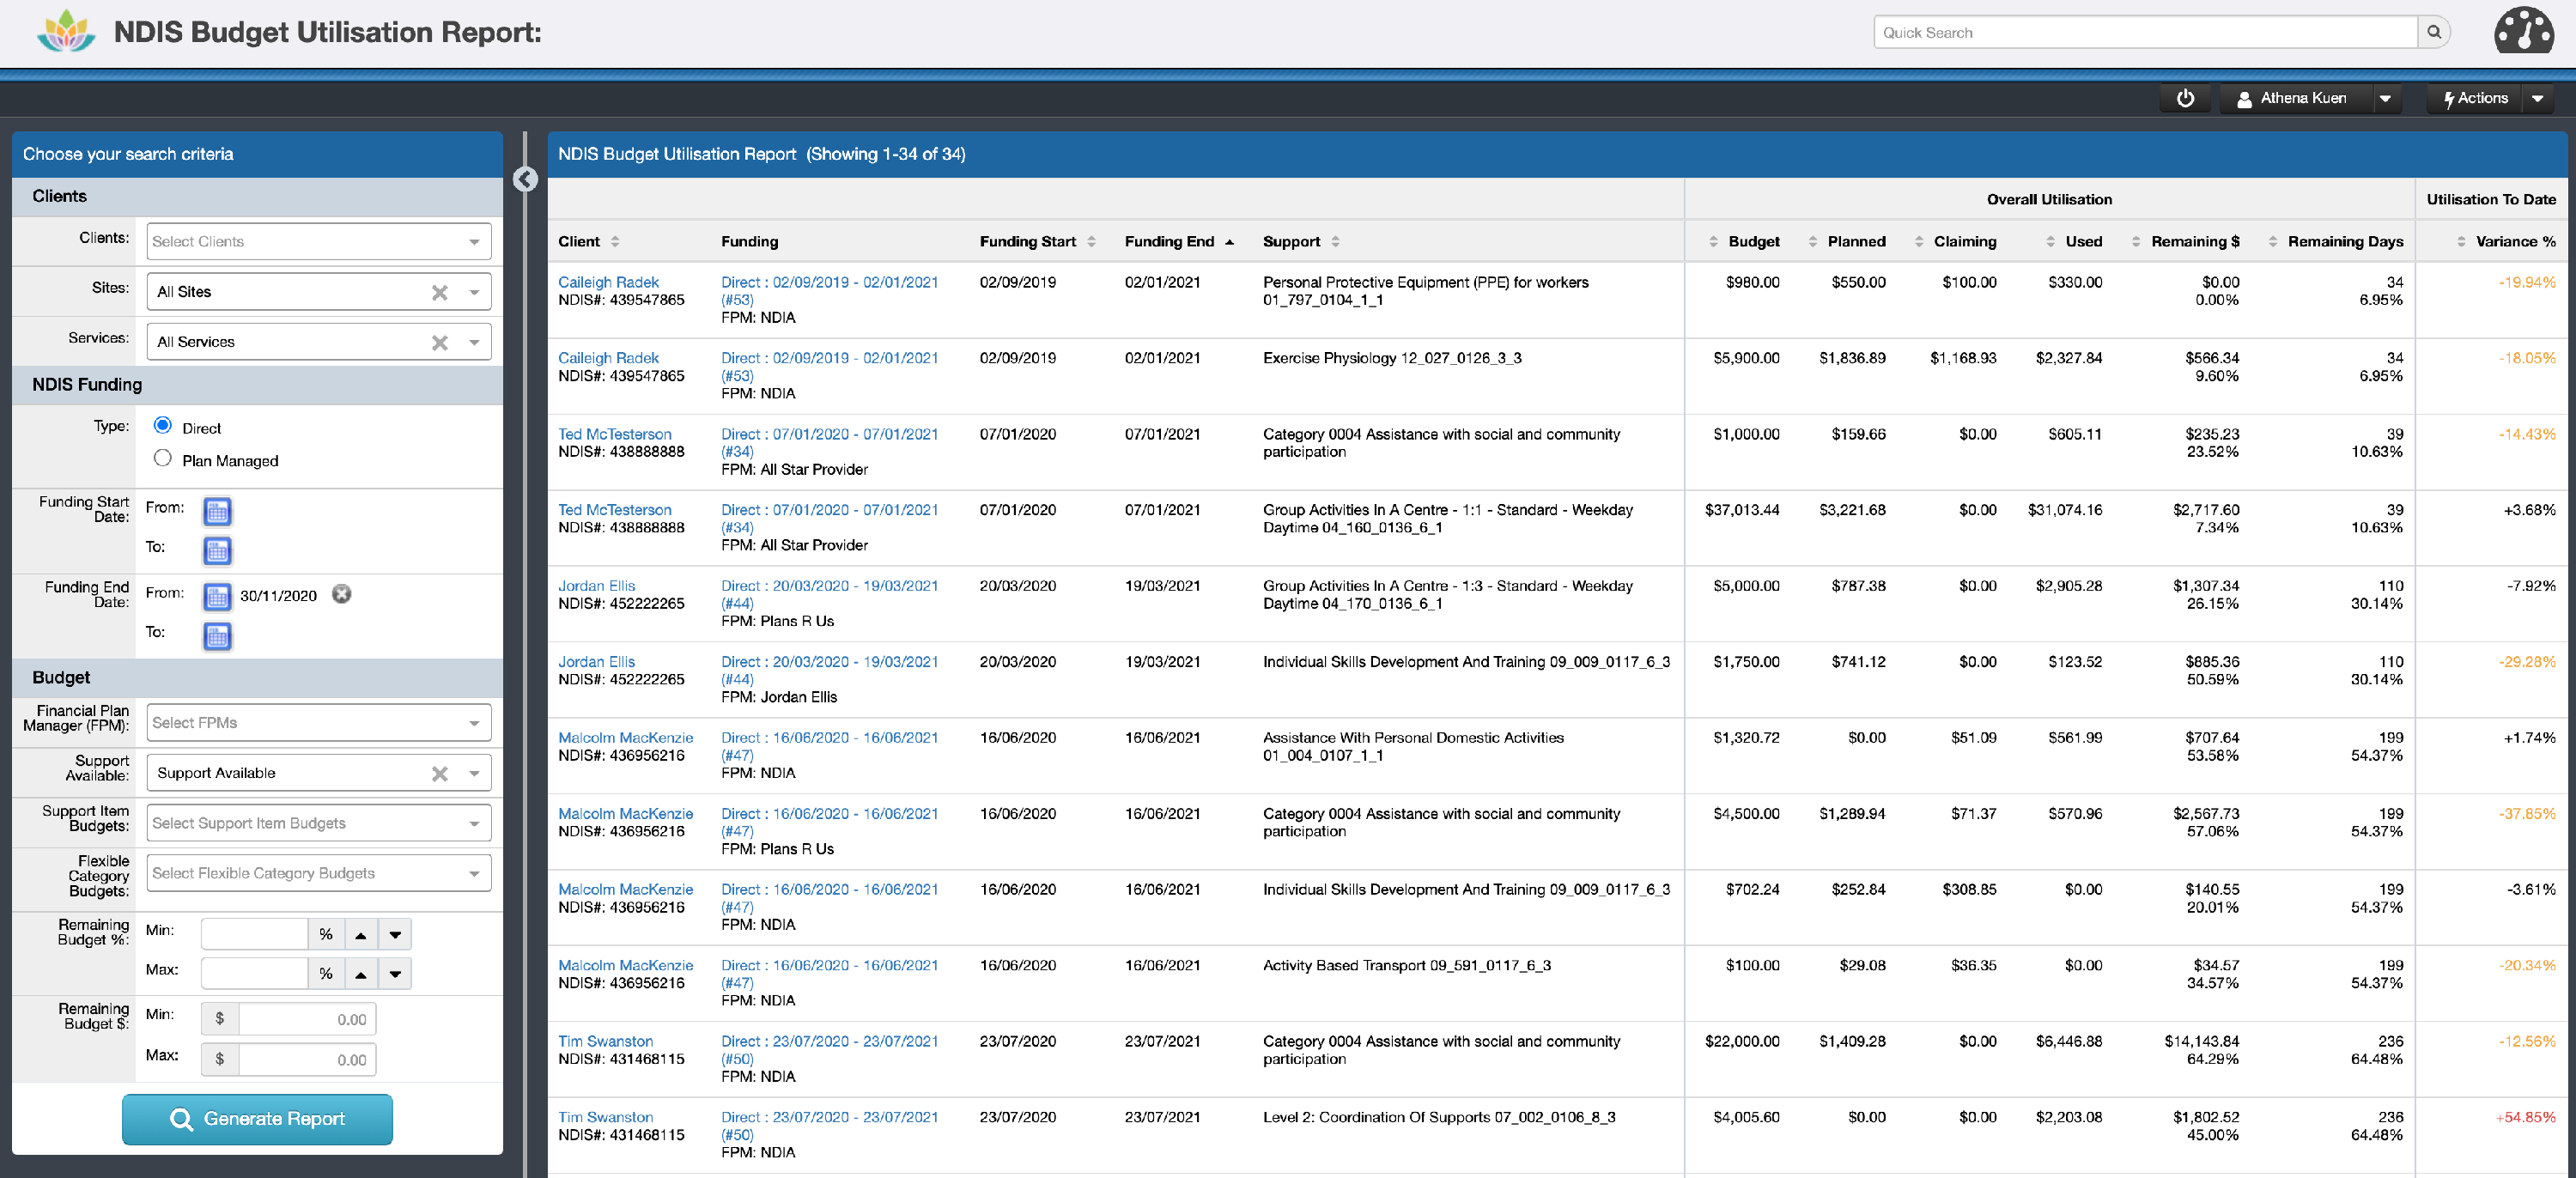Image resolution: width=2576 pixels, height=1178 pixels.
Task: Increase Remaining Budget % minimum value
Action: (361, 934)
